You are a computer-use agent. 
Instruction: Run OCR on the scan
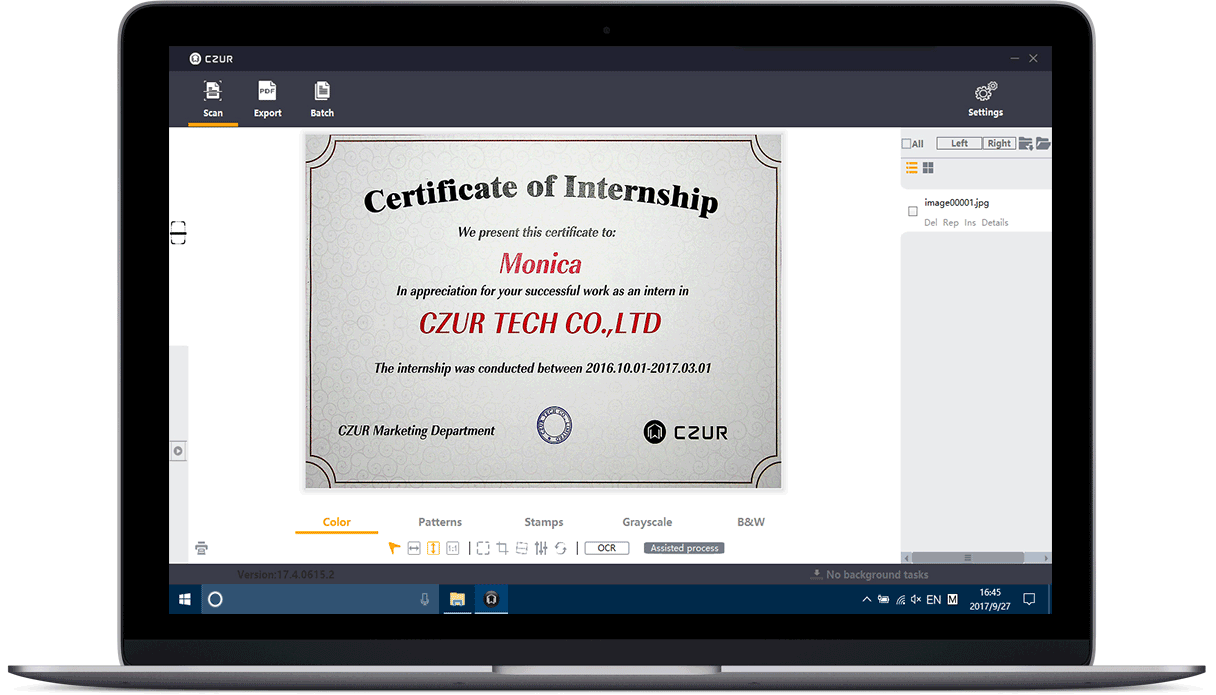pos(607,548)
